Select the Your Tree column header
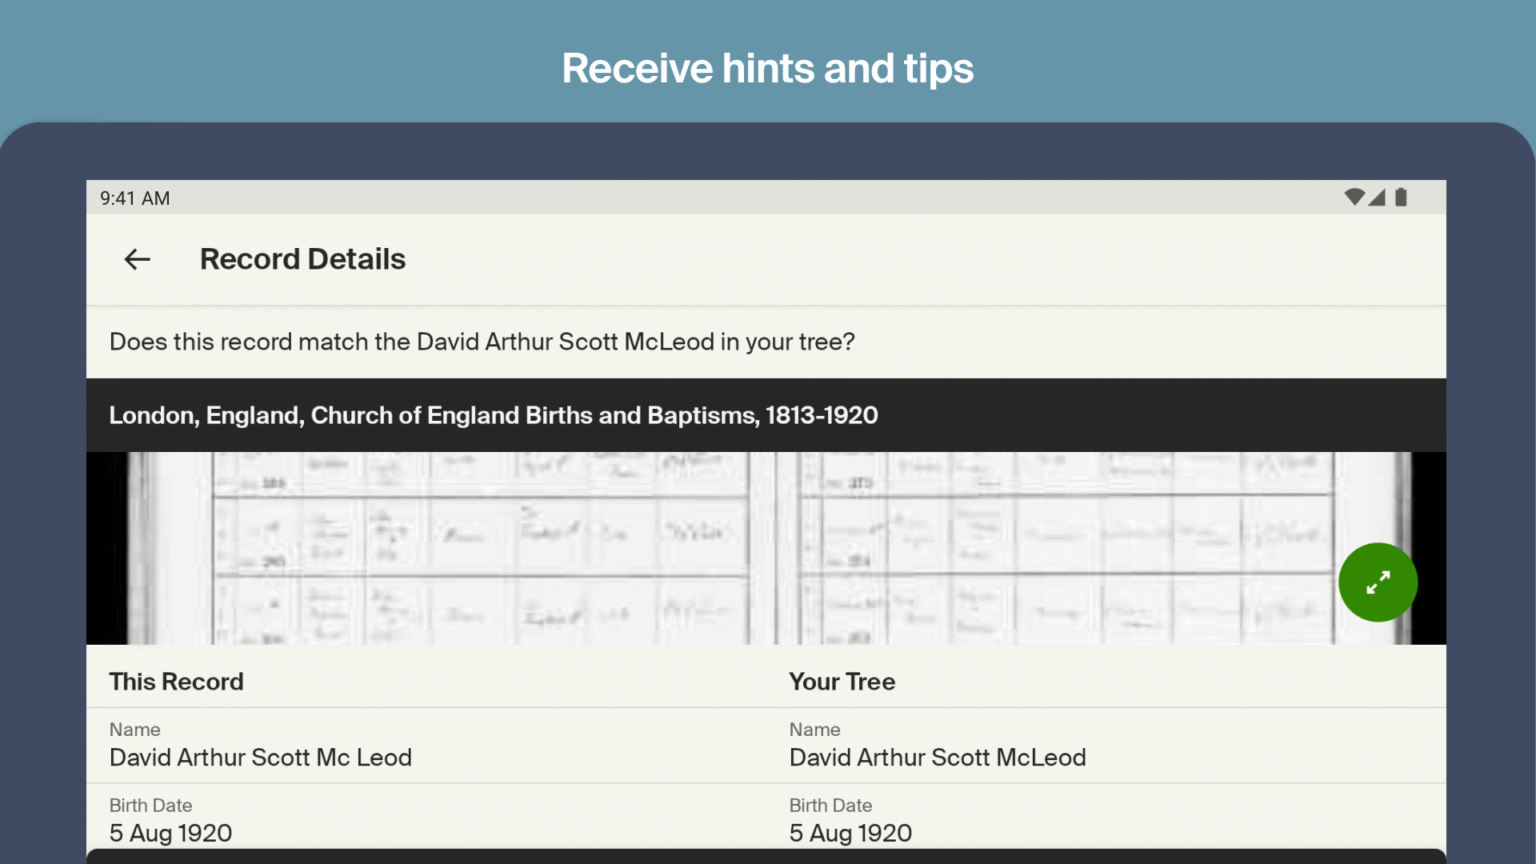The image size is (1536, 864). 842,681
